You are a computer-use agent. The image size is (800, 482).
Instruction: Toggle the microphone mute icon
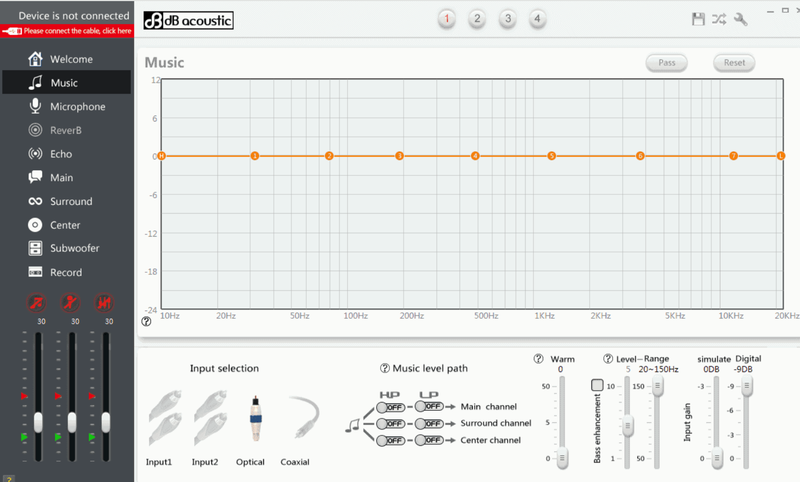[70, 303]
